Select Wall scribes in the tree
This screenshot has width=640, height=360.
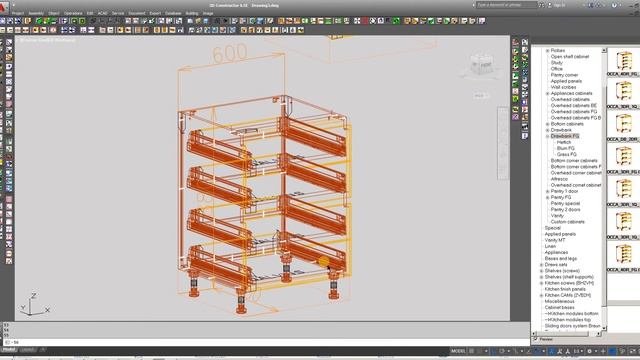click(x=564, y=87)
